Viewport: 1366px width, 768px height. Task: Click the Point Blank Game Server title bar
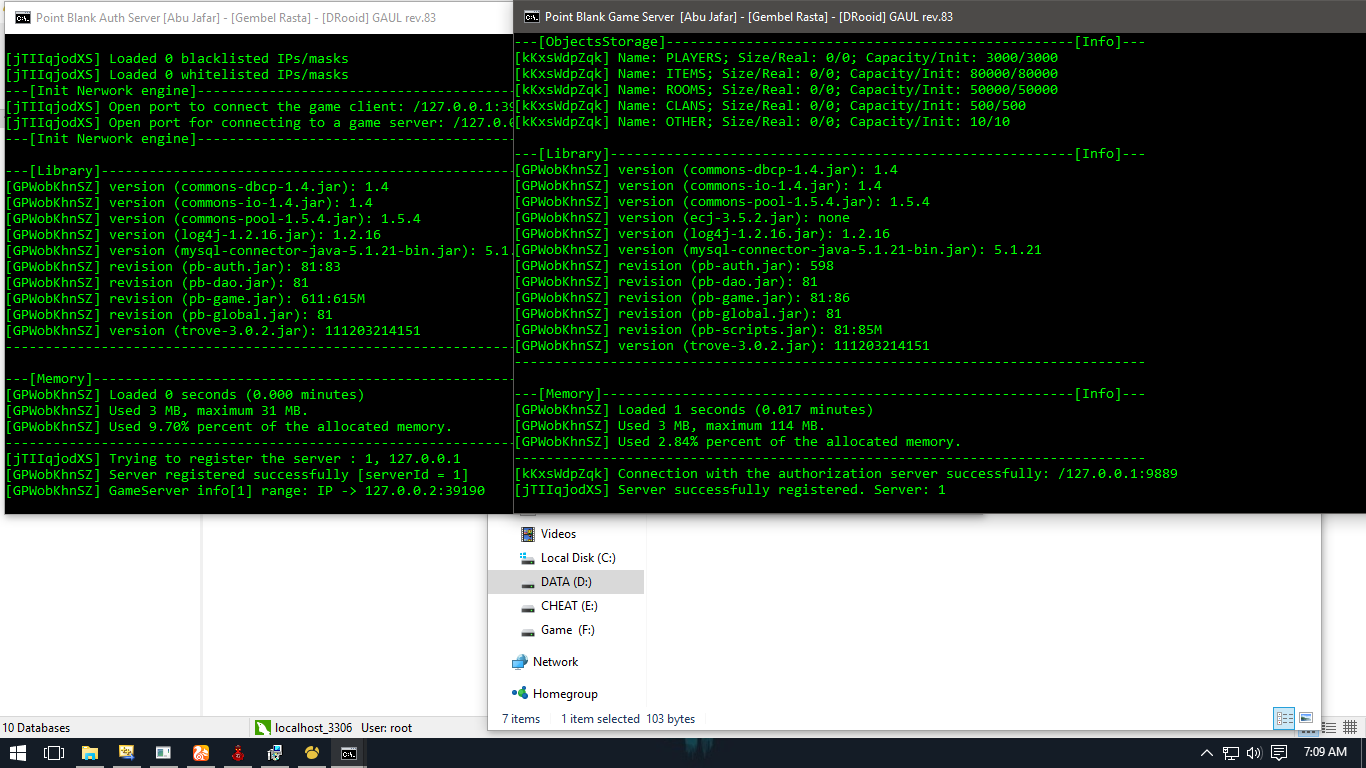point(940,17)
